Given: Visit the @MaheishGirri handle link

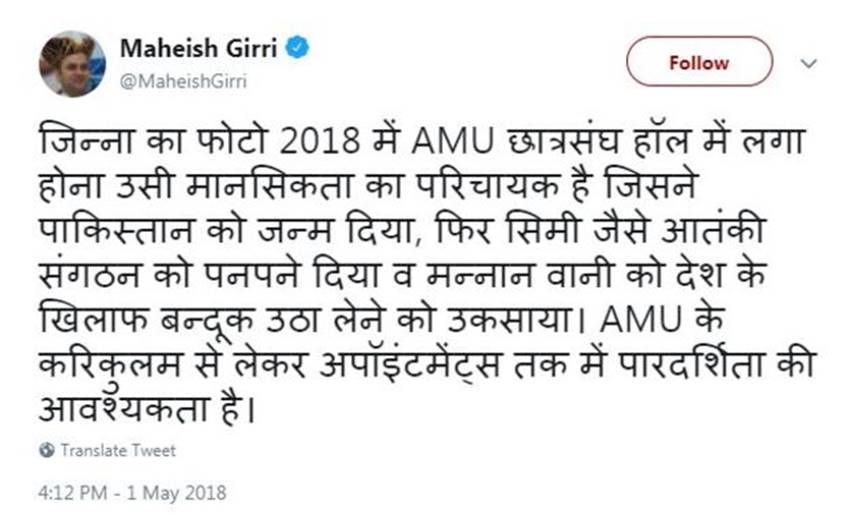Looking at the screenshot, I should point(183,80).
